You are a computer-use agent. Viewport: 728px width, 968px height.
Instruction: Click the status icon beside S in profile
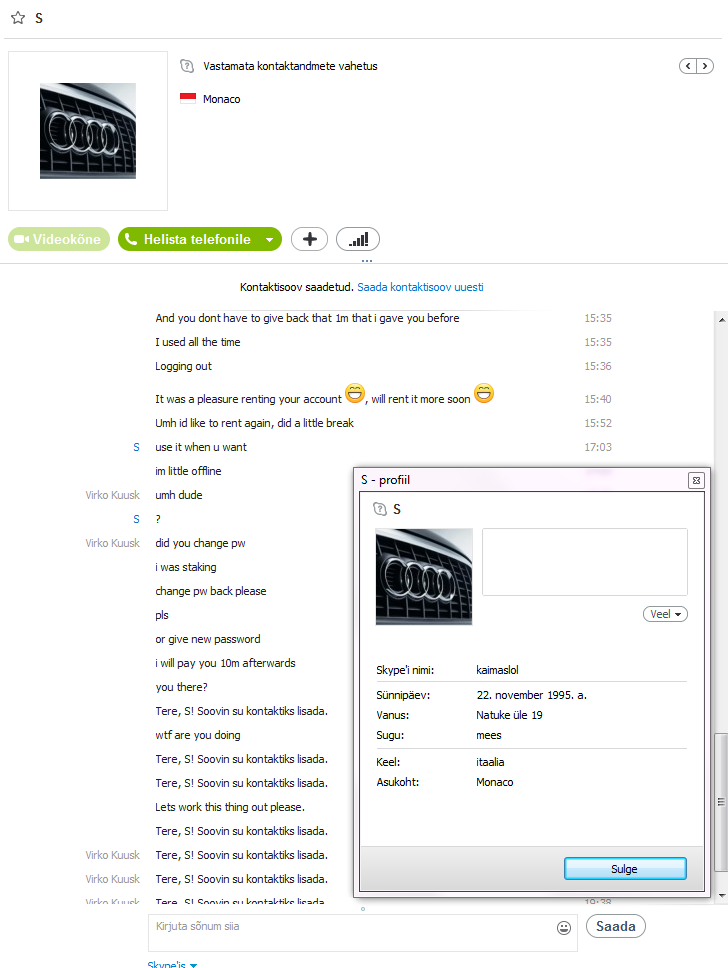coord(380,509)
